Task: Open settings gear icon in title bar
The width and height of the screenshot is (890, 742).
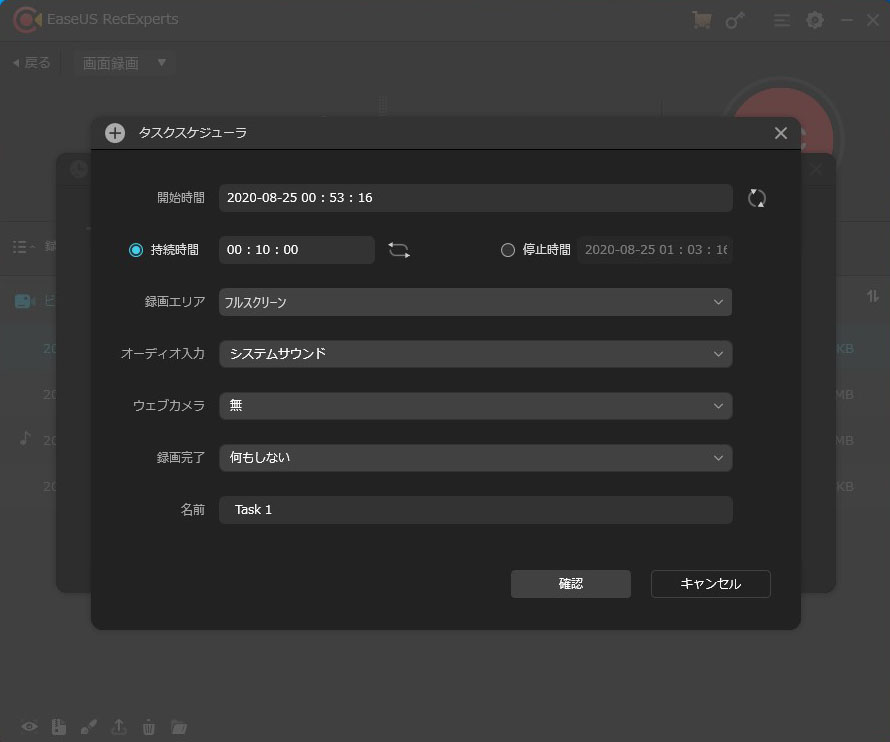Action: [x=815, y=20]
